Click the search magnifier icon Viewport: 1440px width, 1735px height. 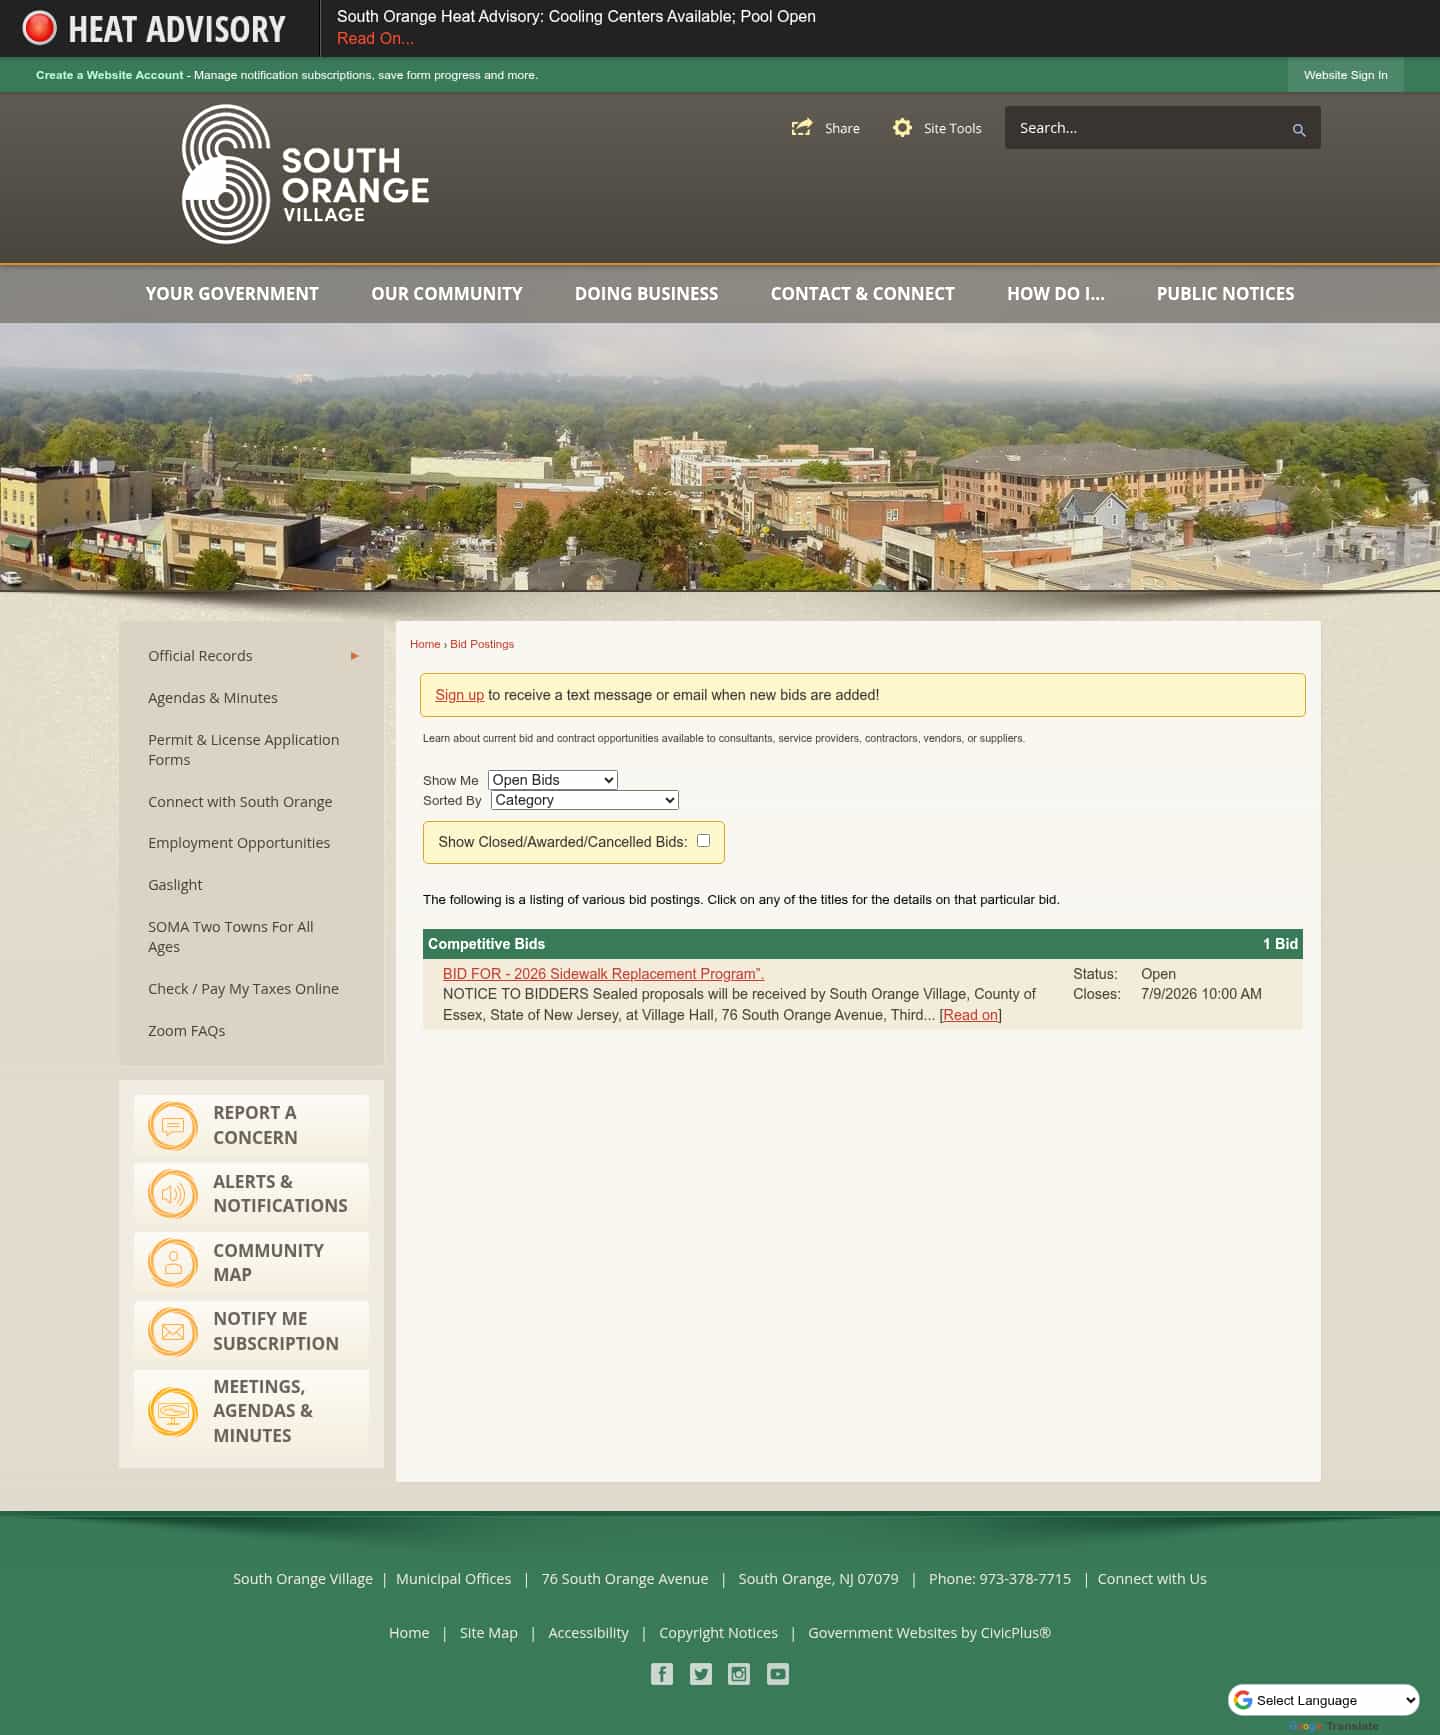[1298, 130]
